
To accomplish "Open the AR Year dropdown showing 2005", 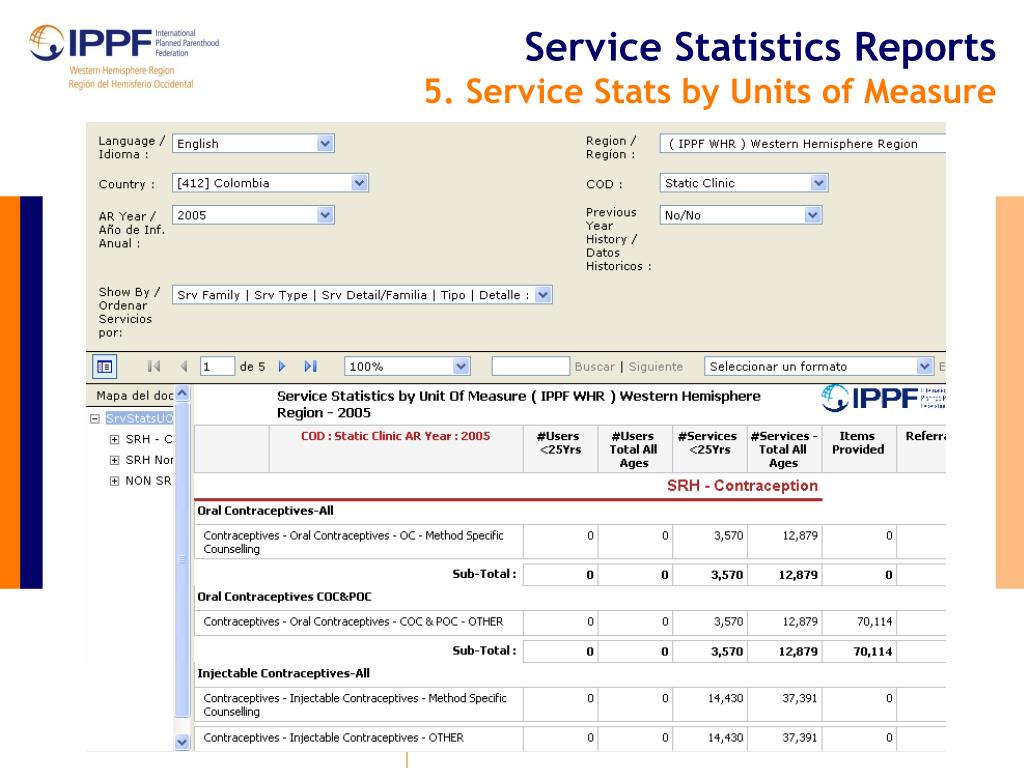I will coord(253,215).
